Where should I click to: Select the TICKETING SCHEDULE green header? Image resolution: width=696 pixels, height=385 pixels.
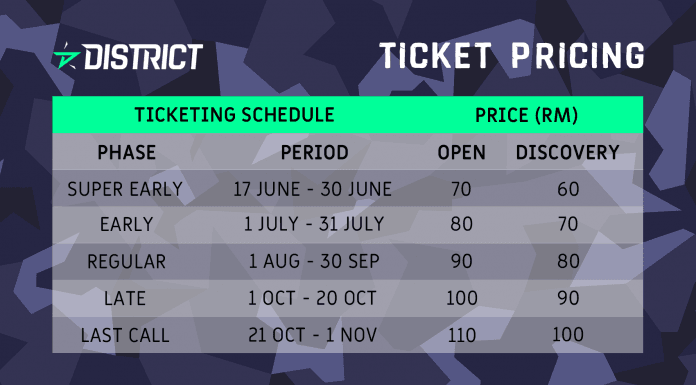[x=234, y=115]
